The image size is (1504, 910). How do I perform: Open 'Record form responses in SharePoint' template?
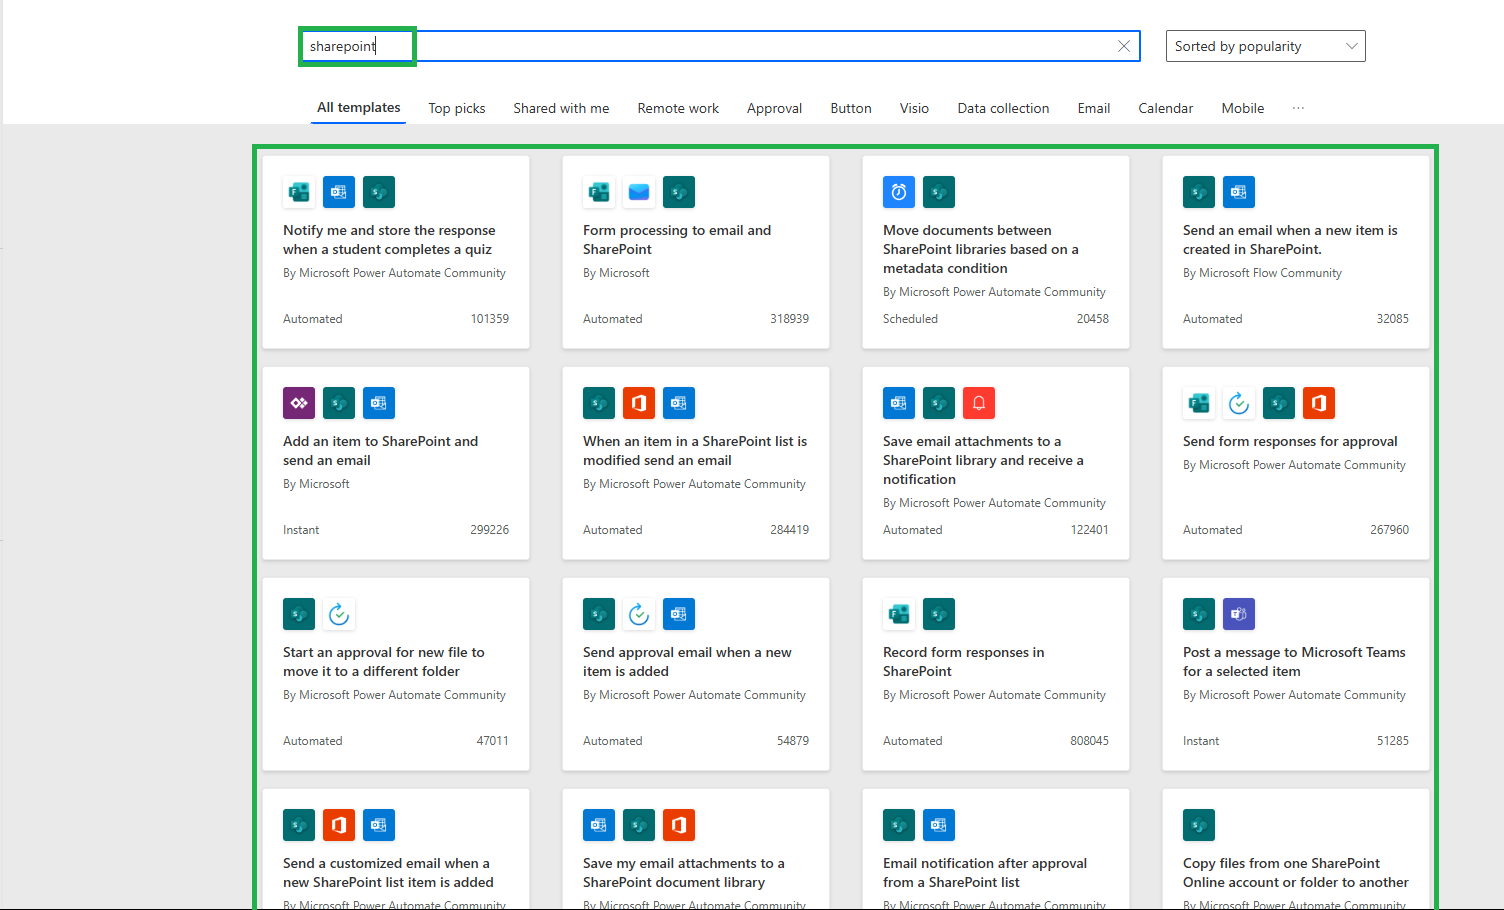pyautogui.click(x=996, y=674)
